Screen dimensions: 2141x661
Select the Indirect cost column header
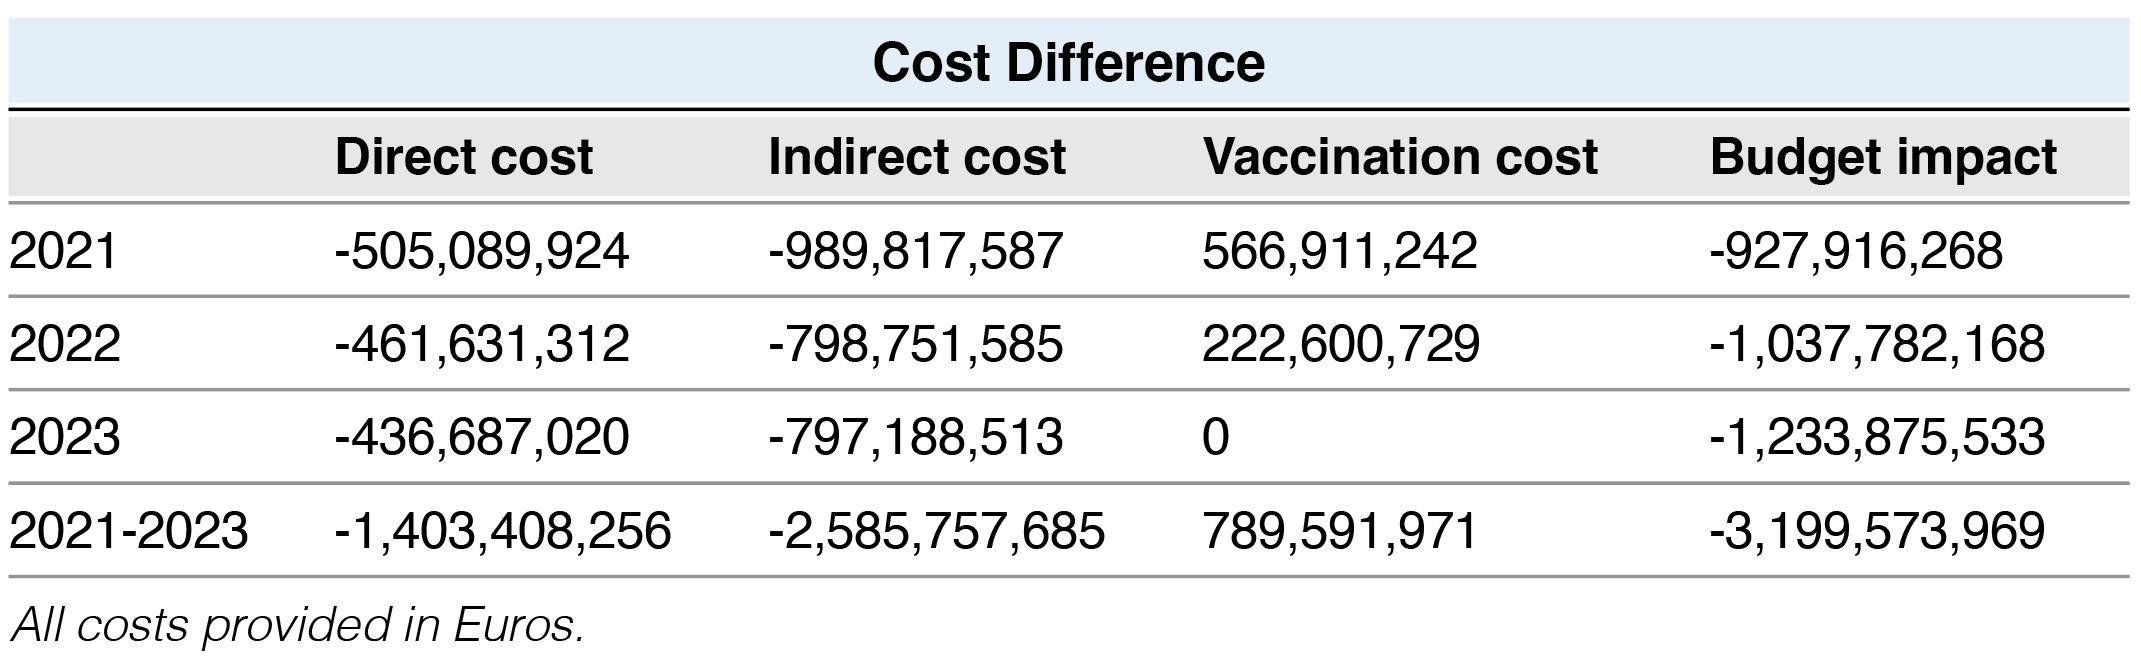point(917,157)
